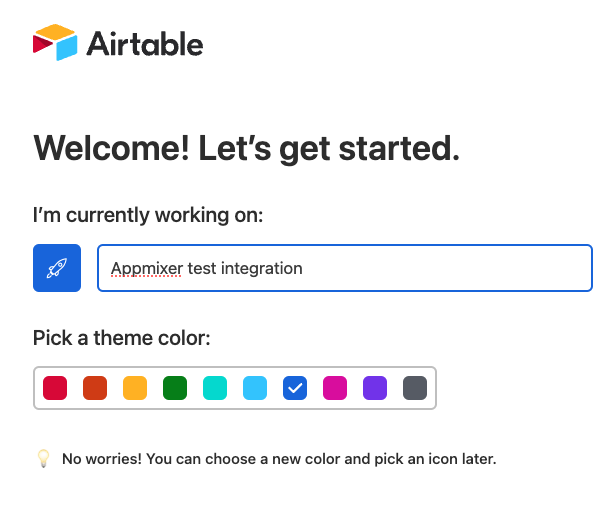Pick the purple theme color

[375, 387]
